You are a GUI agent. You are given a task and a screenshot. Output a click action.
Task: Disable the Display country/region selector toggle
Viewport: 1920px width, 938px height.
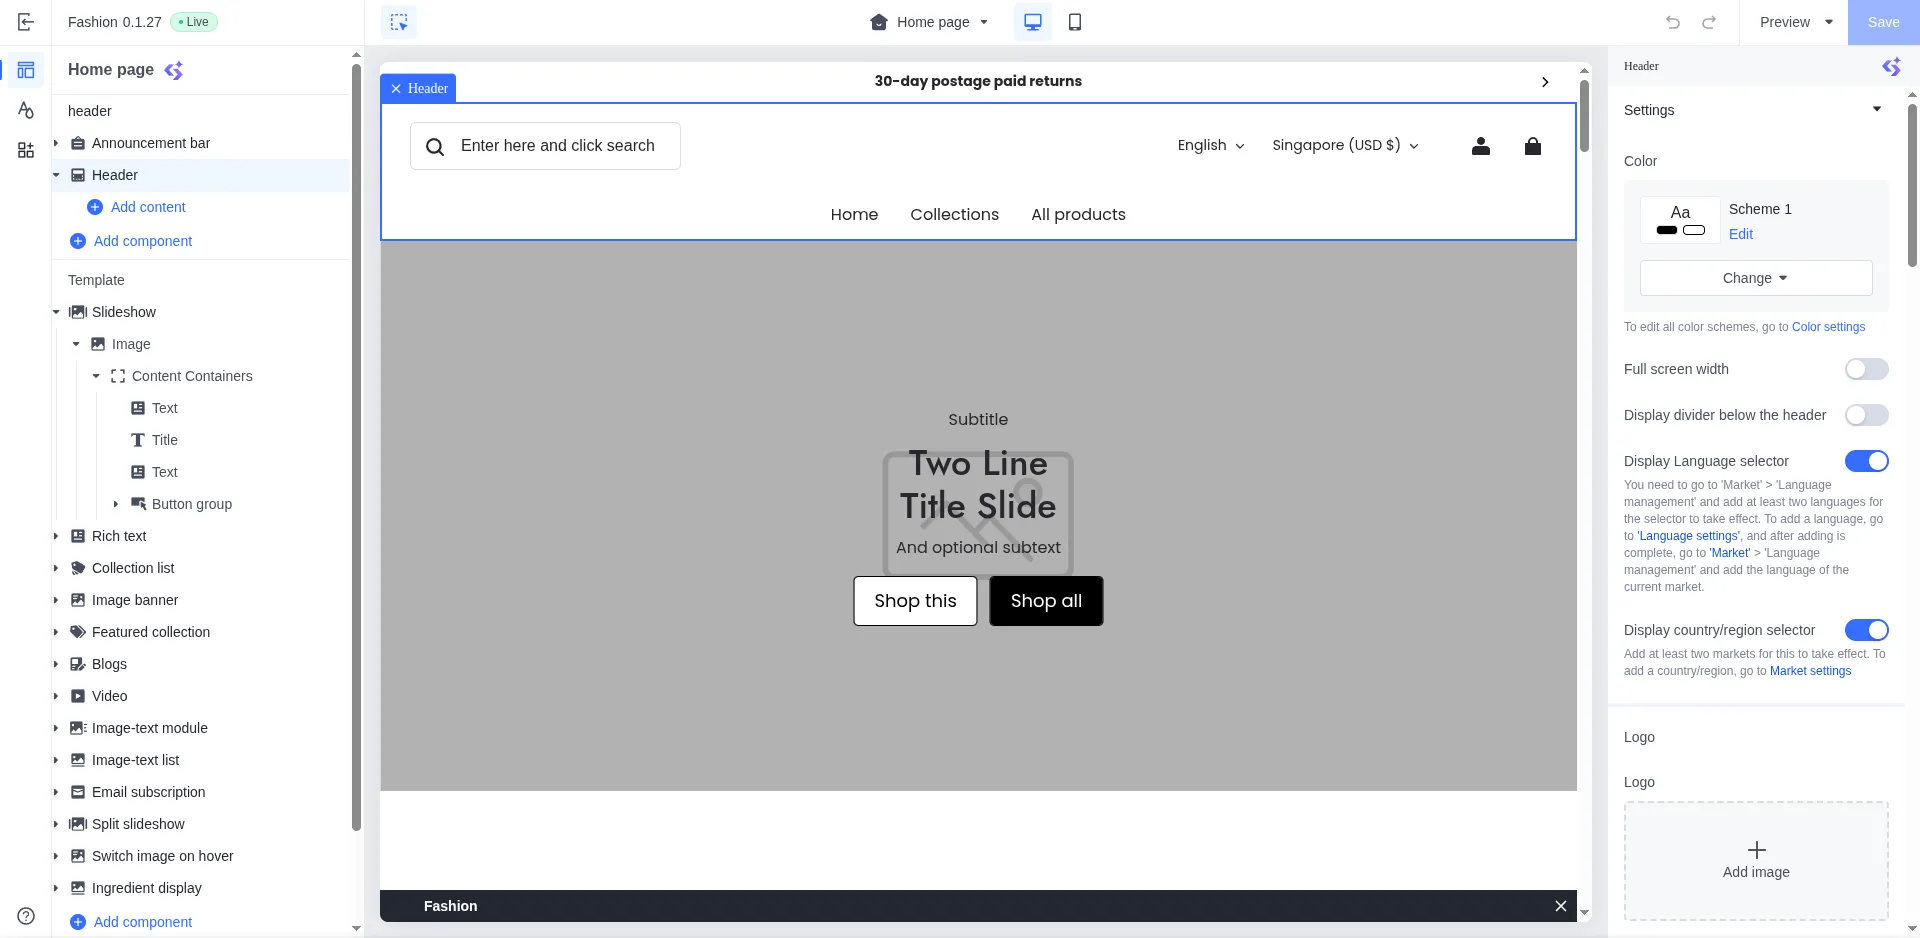(1867, 630)
